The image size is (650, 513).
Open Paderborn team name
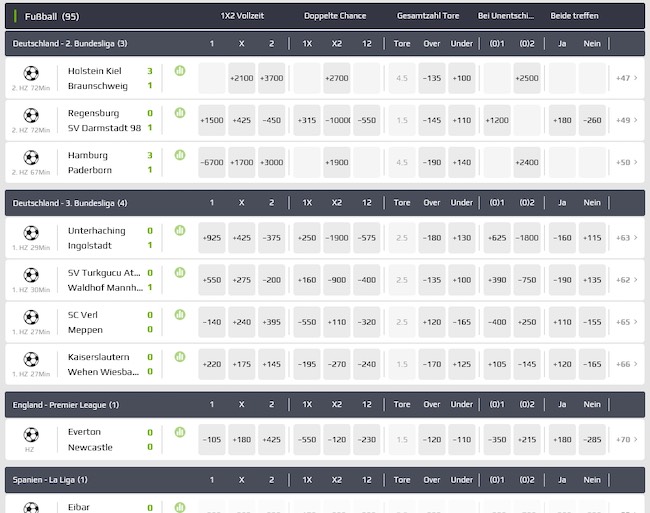point(90,170)
